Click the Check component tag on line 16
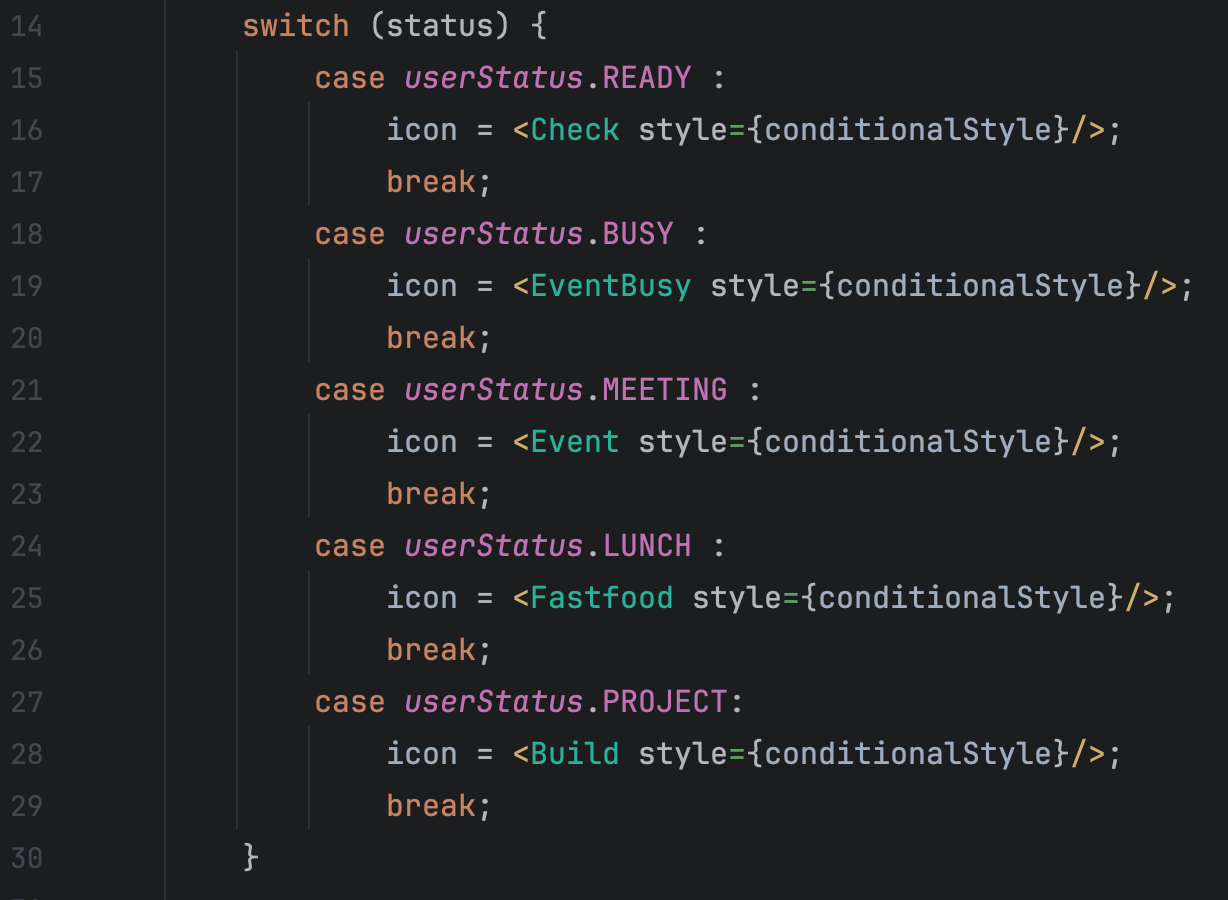Screen dimensions: 1228x900 575,129
